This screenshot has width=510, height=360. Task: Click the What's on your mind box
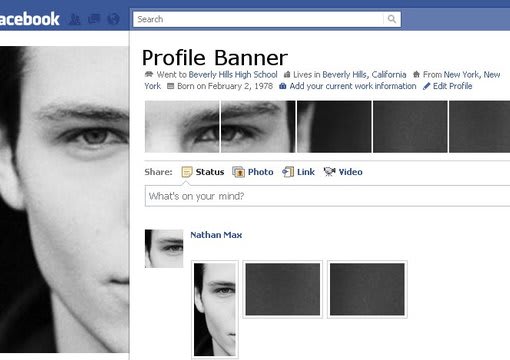point(327,196)
